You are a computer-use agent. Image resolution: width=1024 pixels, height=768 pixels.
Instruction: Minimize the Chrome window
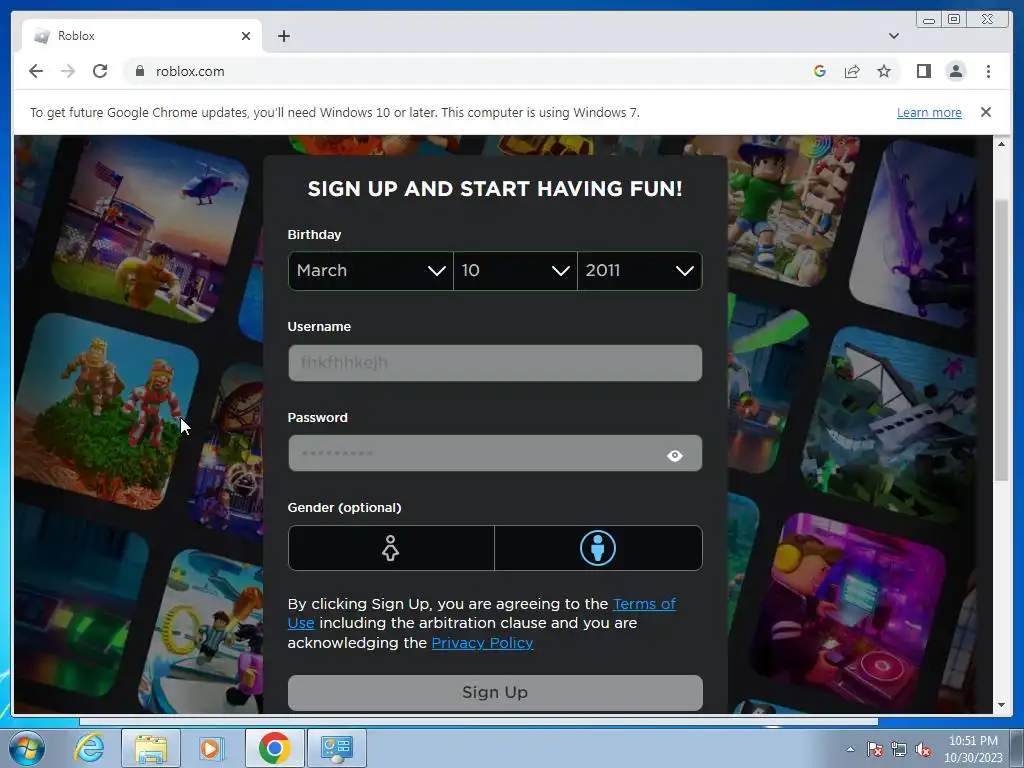point(929,20)
